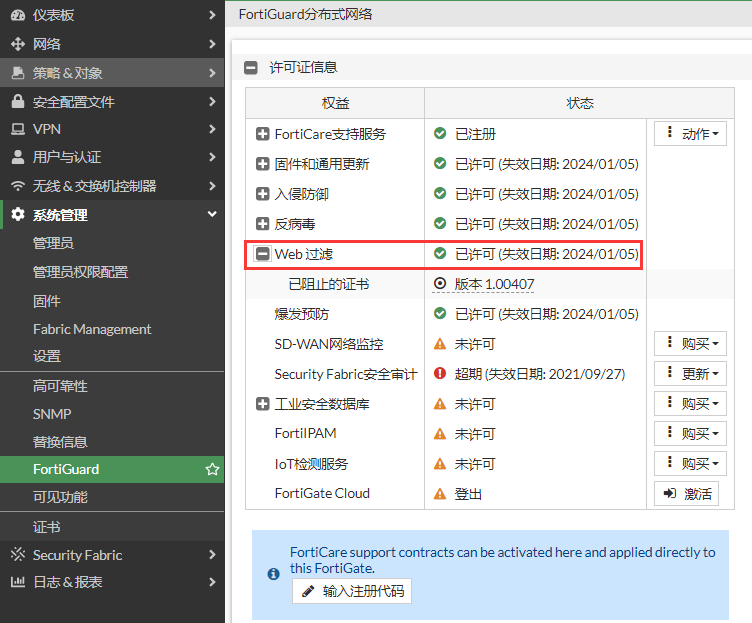This screenshot has height=623, width=752.
Task: Click the 版本 1.00407 version text
Action: point(494,284)
